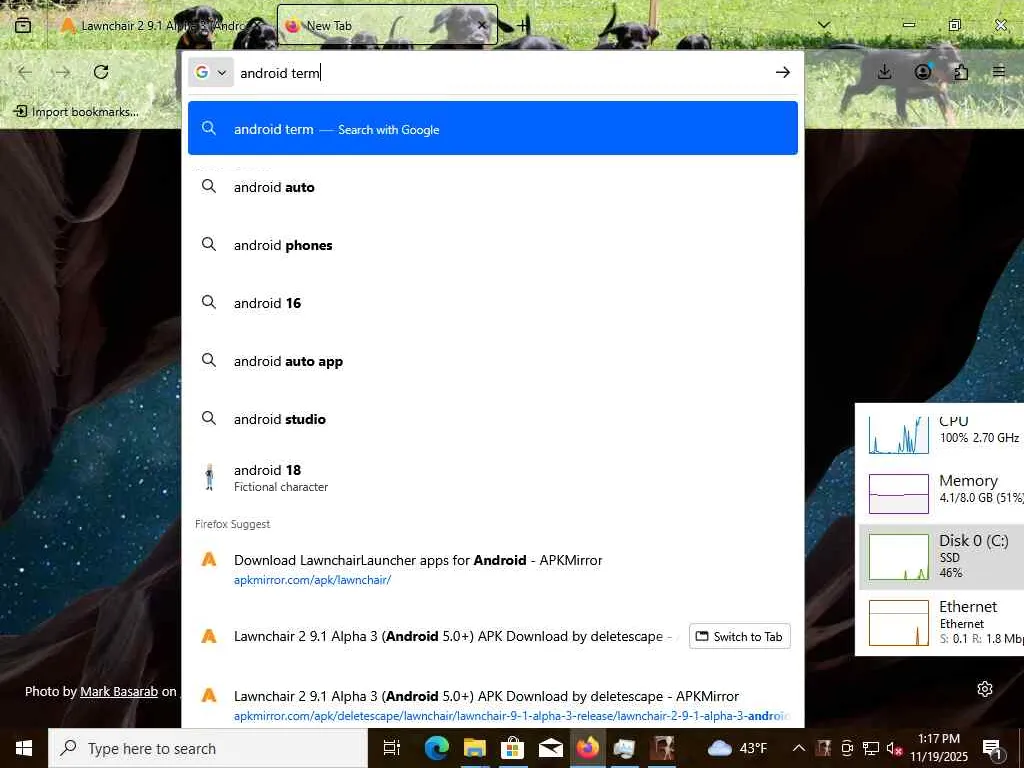This screenshot has width=1024, height=768.
Task: Open Microsoft Store from the taskbar
Action: point(513,748)
